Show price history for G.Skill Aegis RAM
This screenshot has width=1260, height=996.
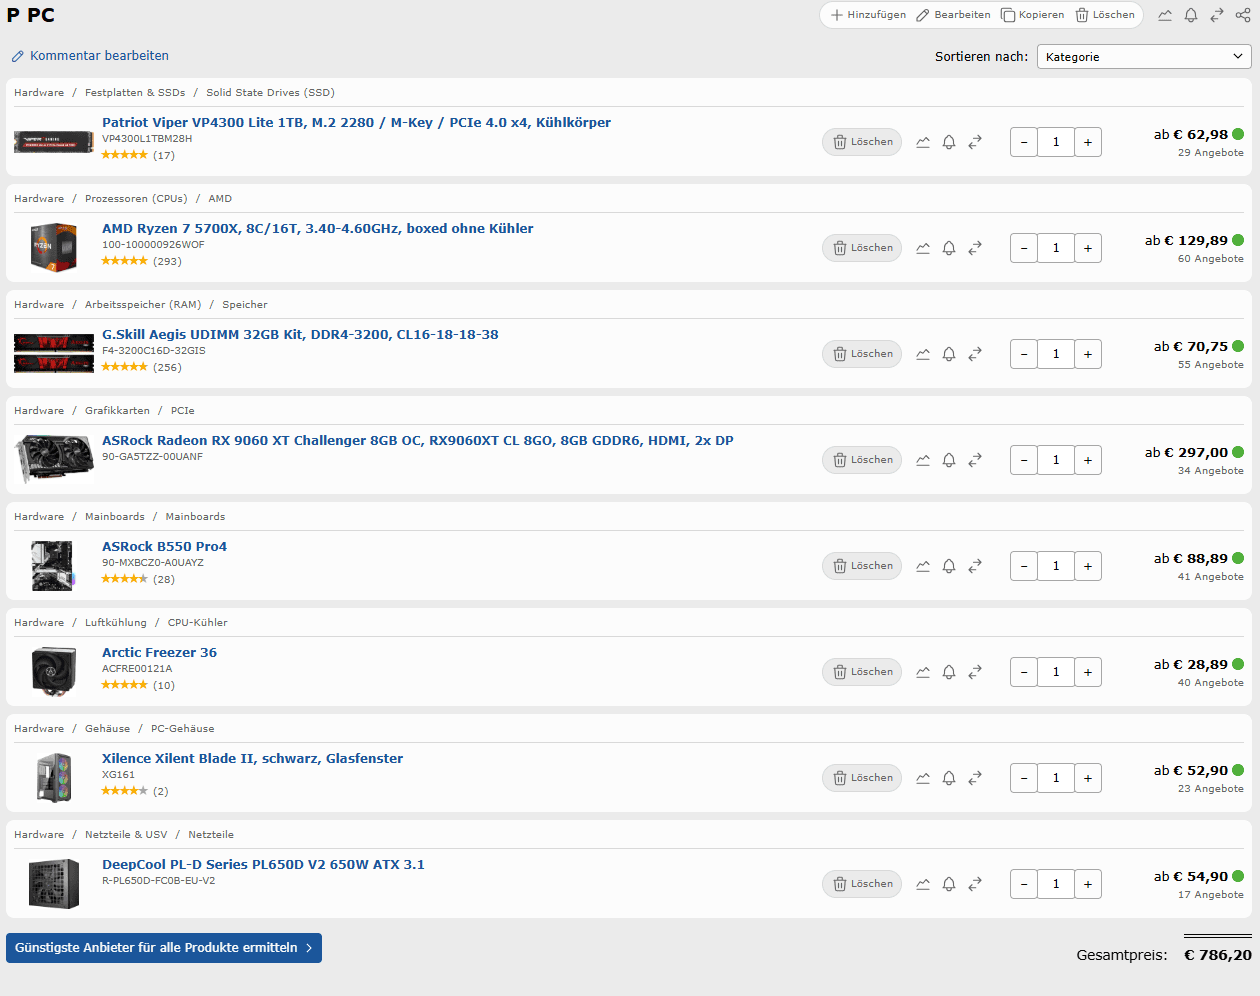click(923, 354)
